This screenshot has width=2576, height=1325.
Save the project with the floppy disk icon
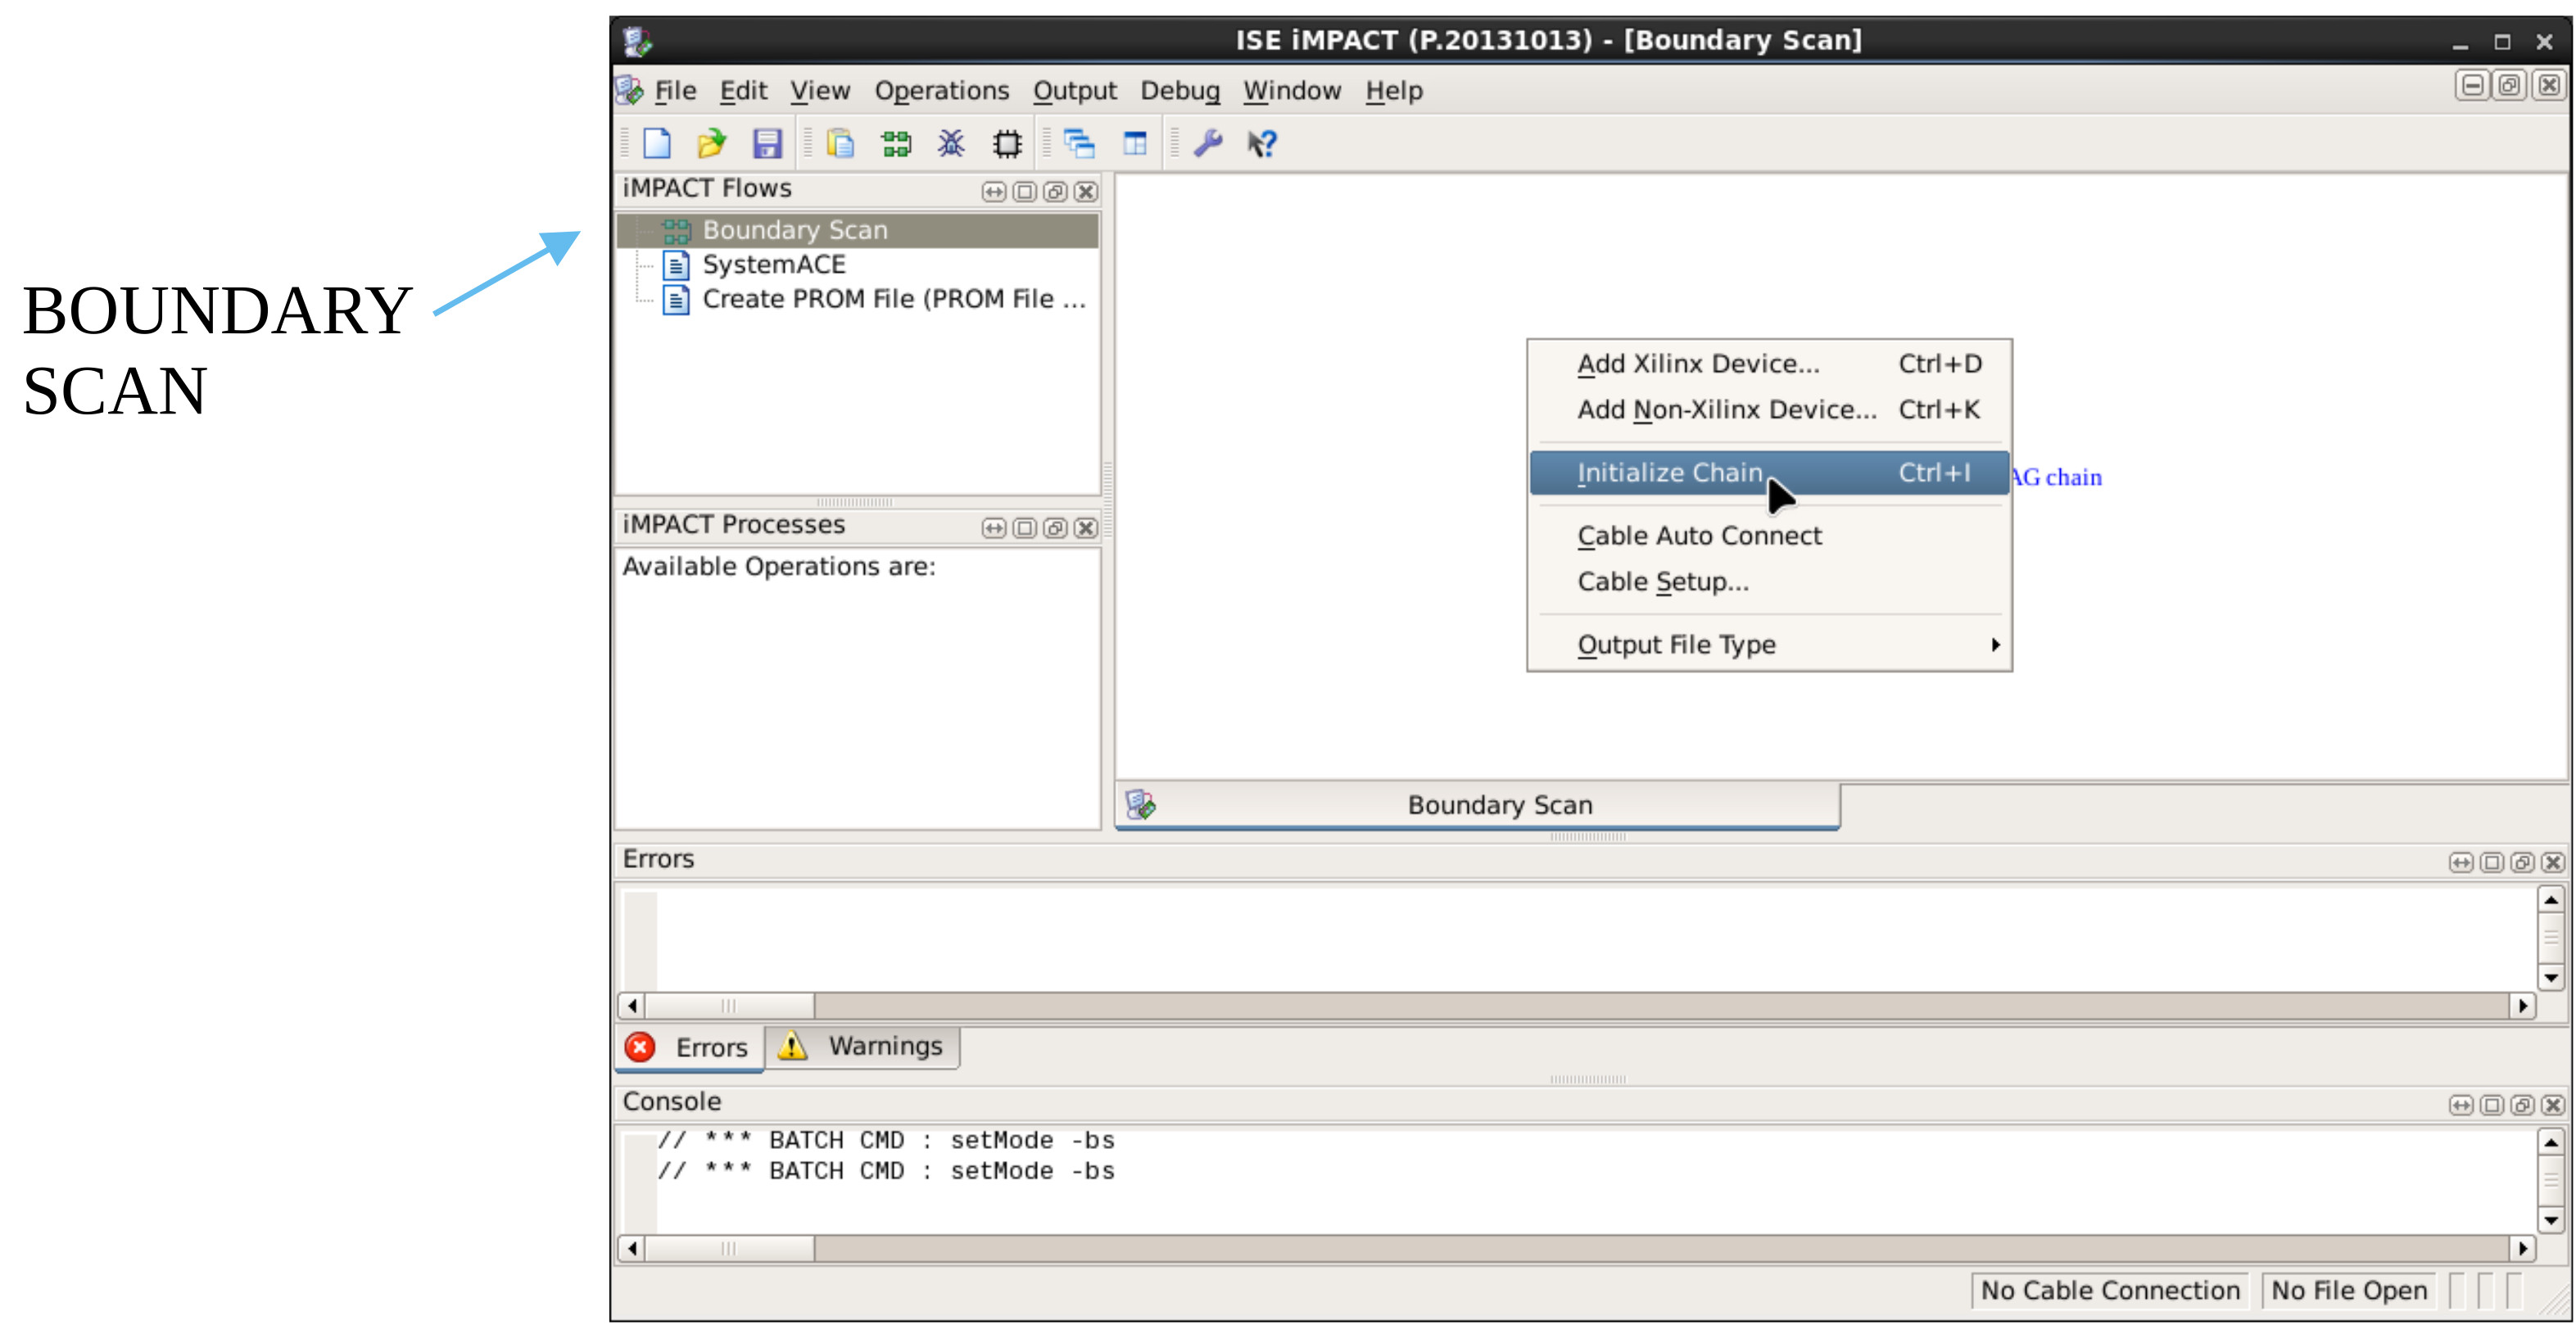pyautogui.click(x=767, y=144)
